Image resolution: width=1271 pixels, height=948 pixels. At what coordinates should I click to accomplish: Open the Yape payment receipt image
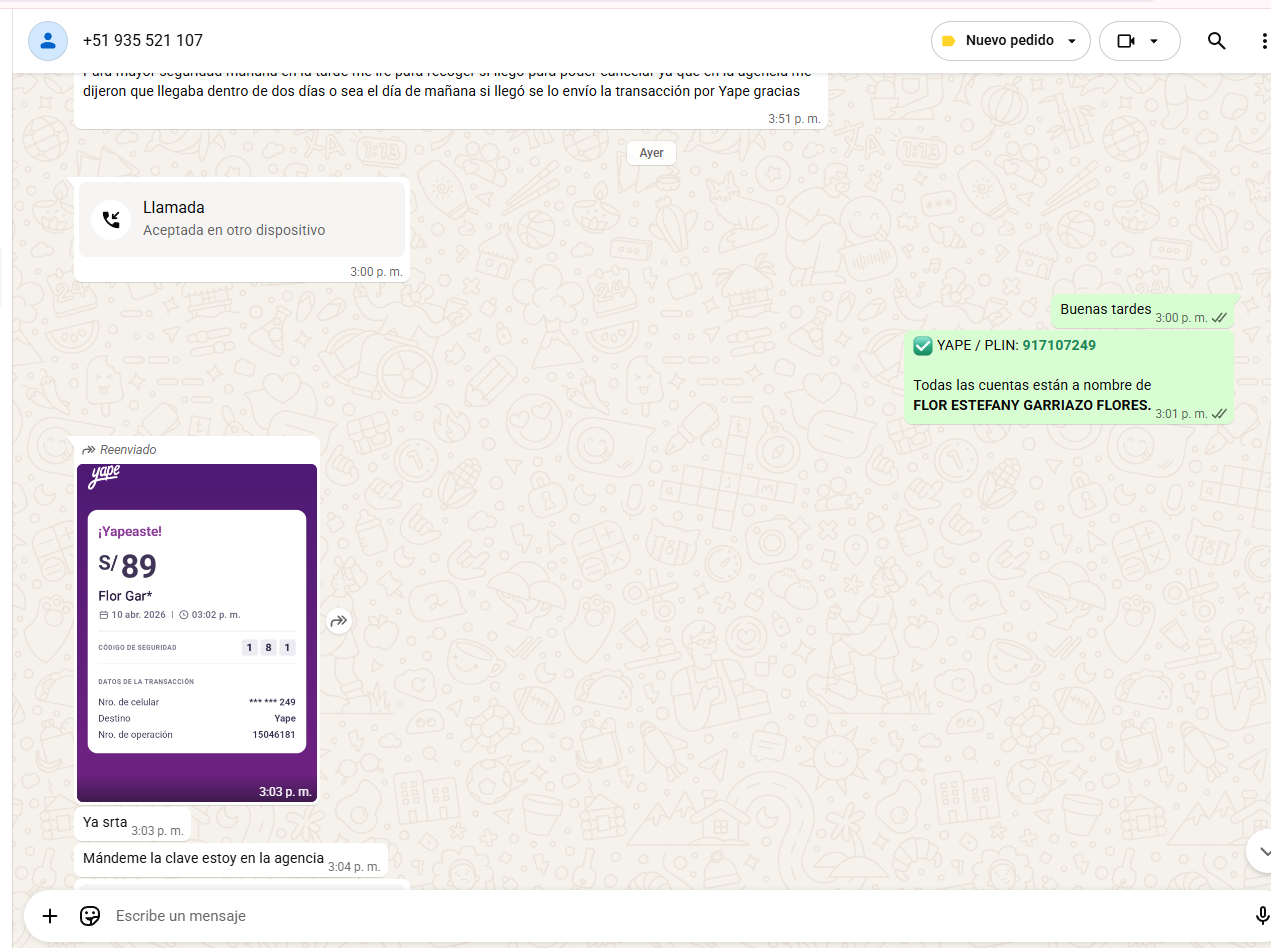[197, 632]
